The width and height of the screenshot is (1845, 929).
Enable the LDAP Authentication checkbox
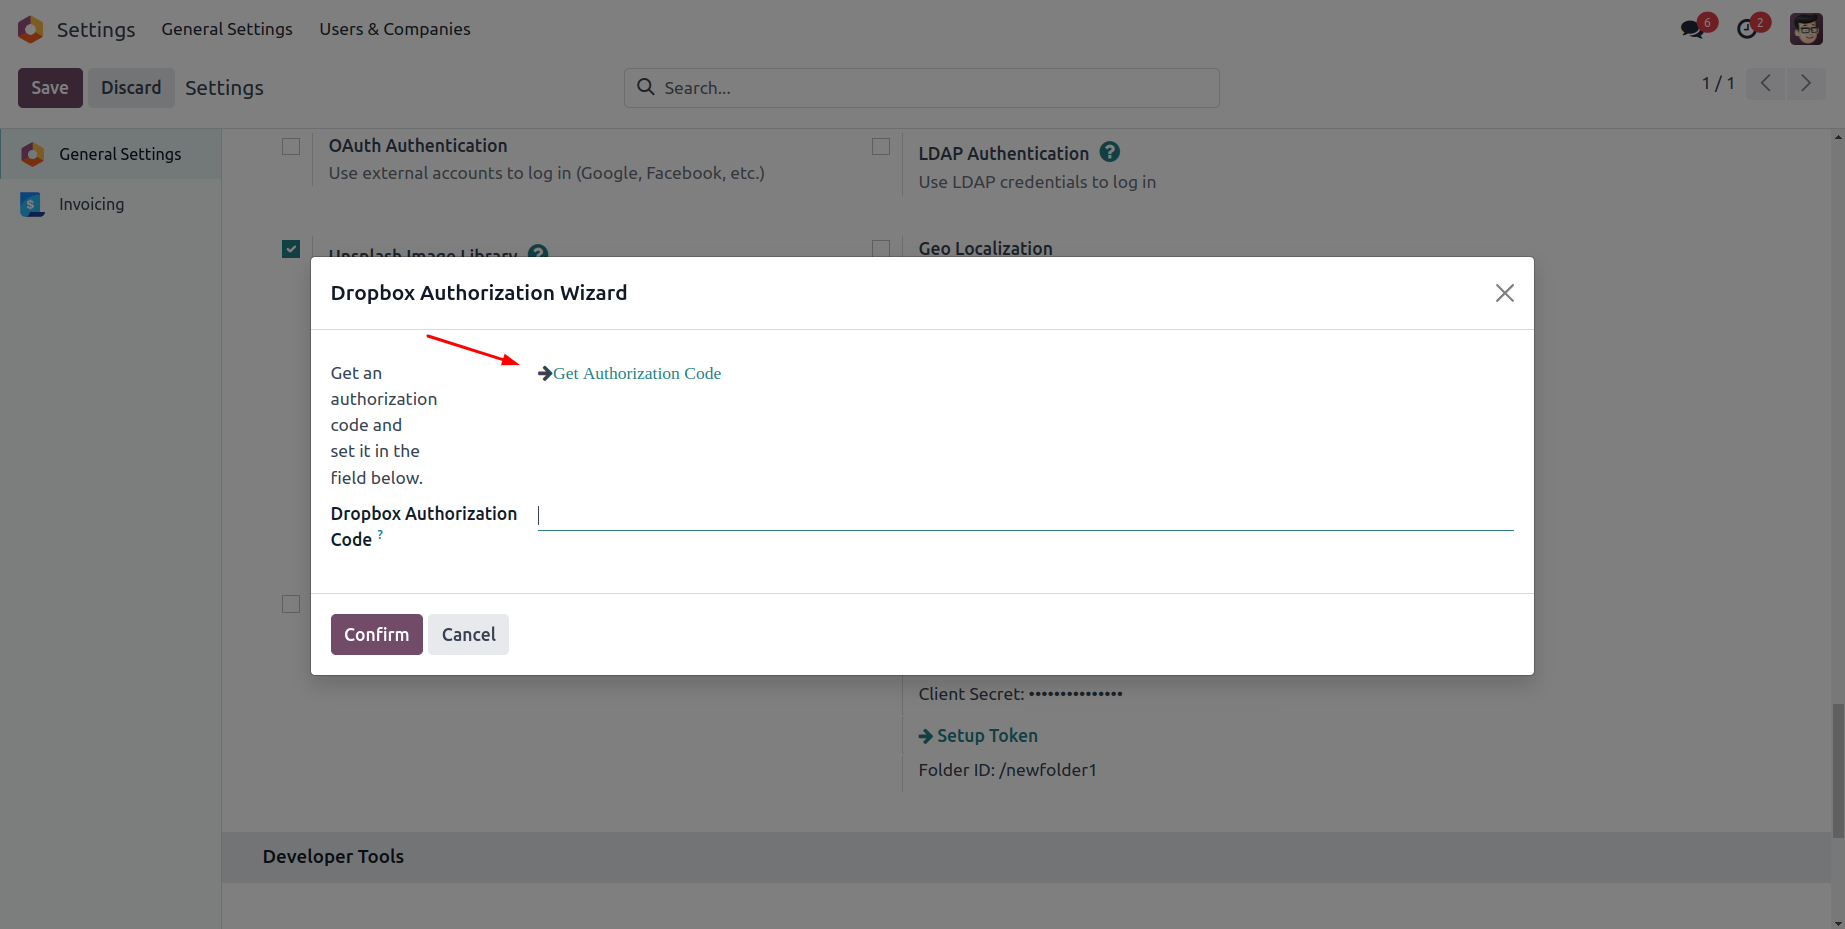coord(881,147)
